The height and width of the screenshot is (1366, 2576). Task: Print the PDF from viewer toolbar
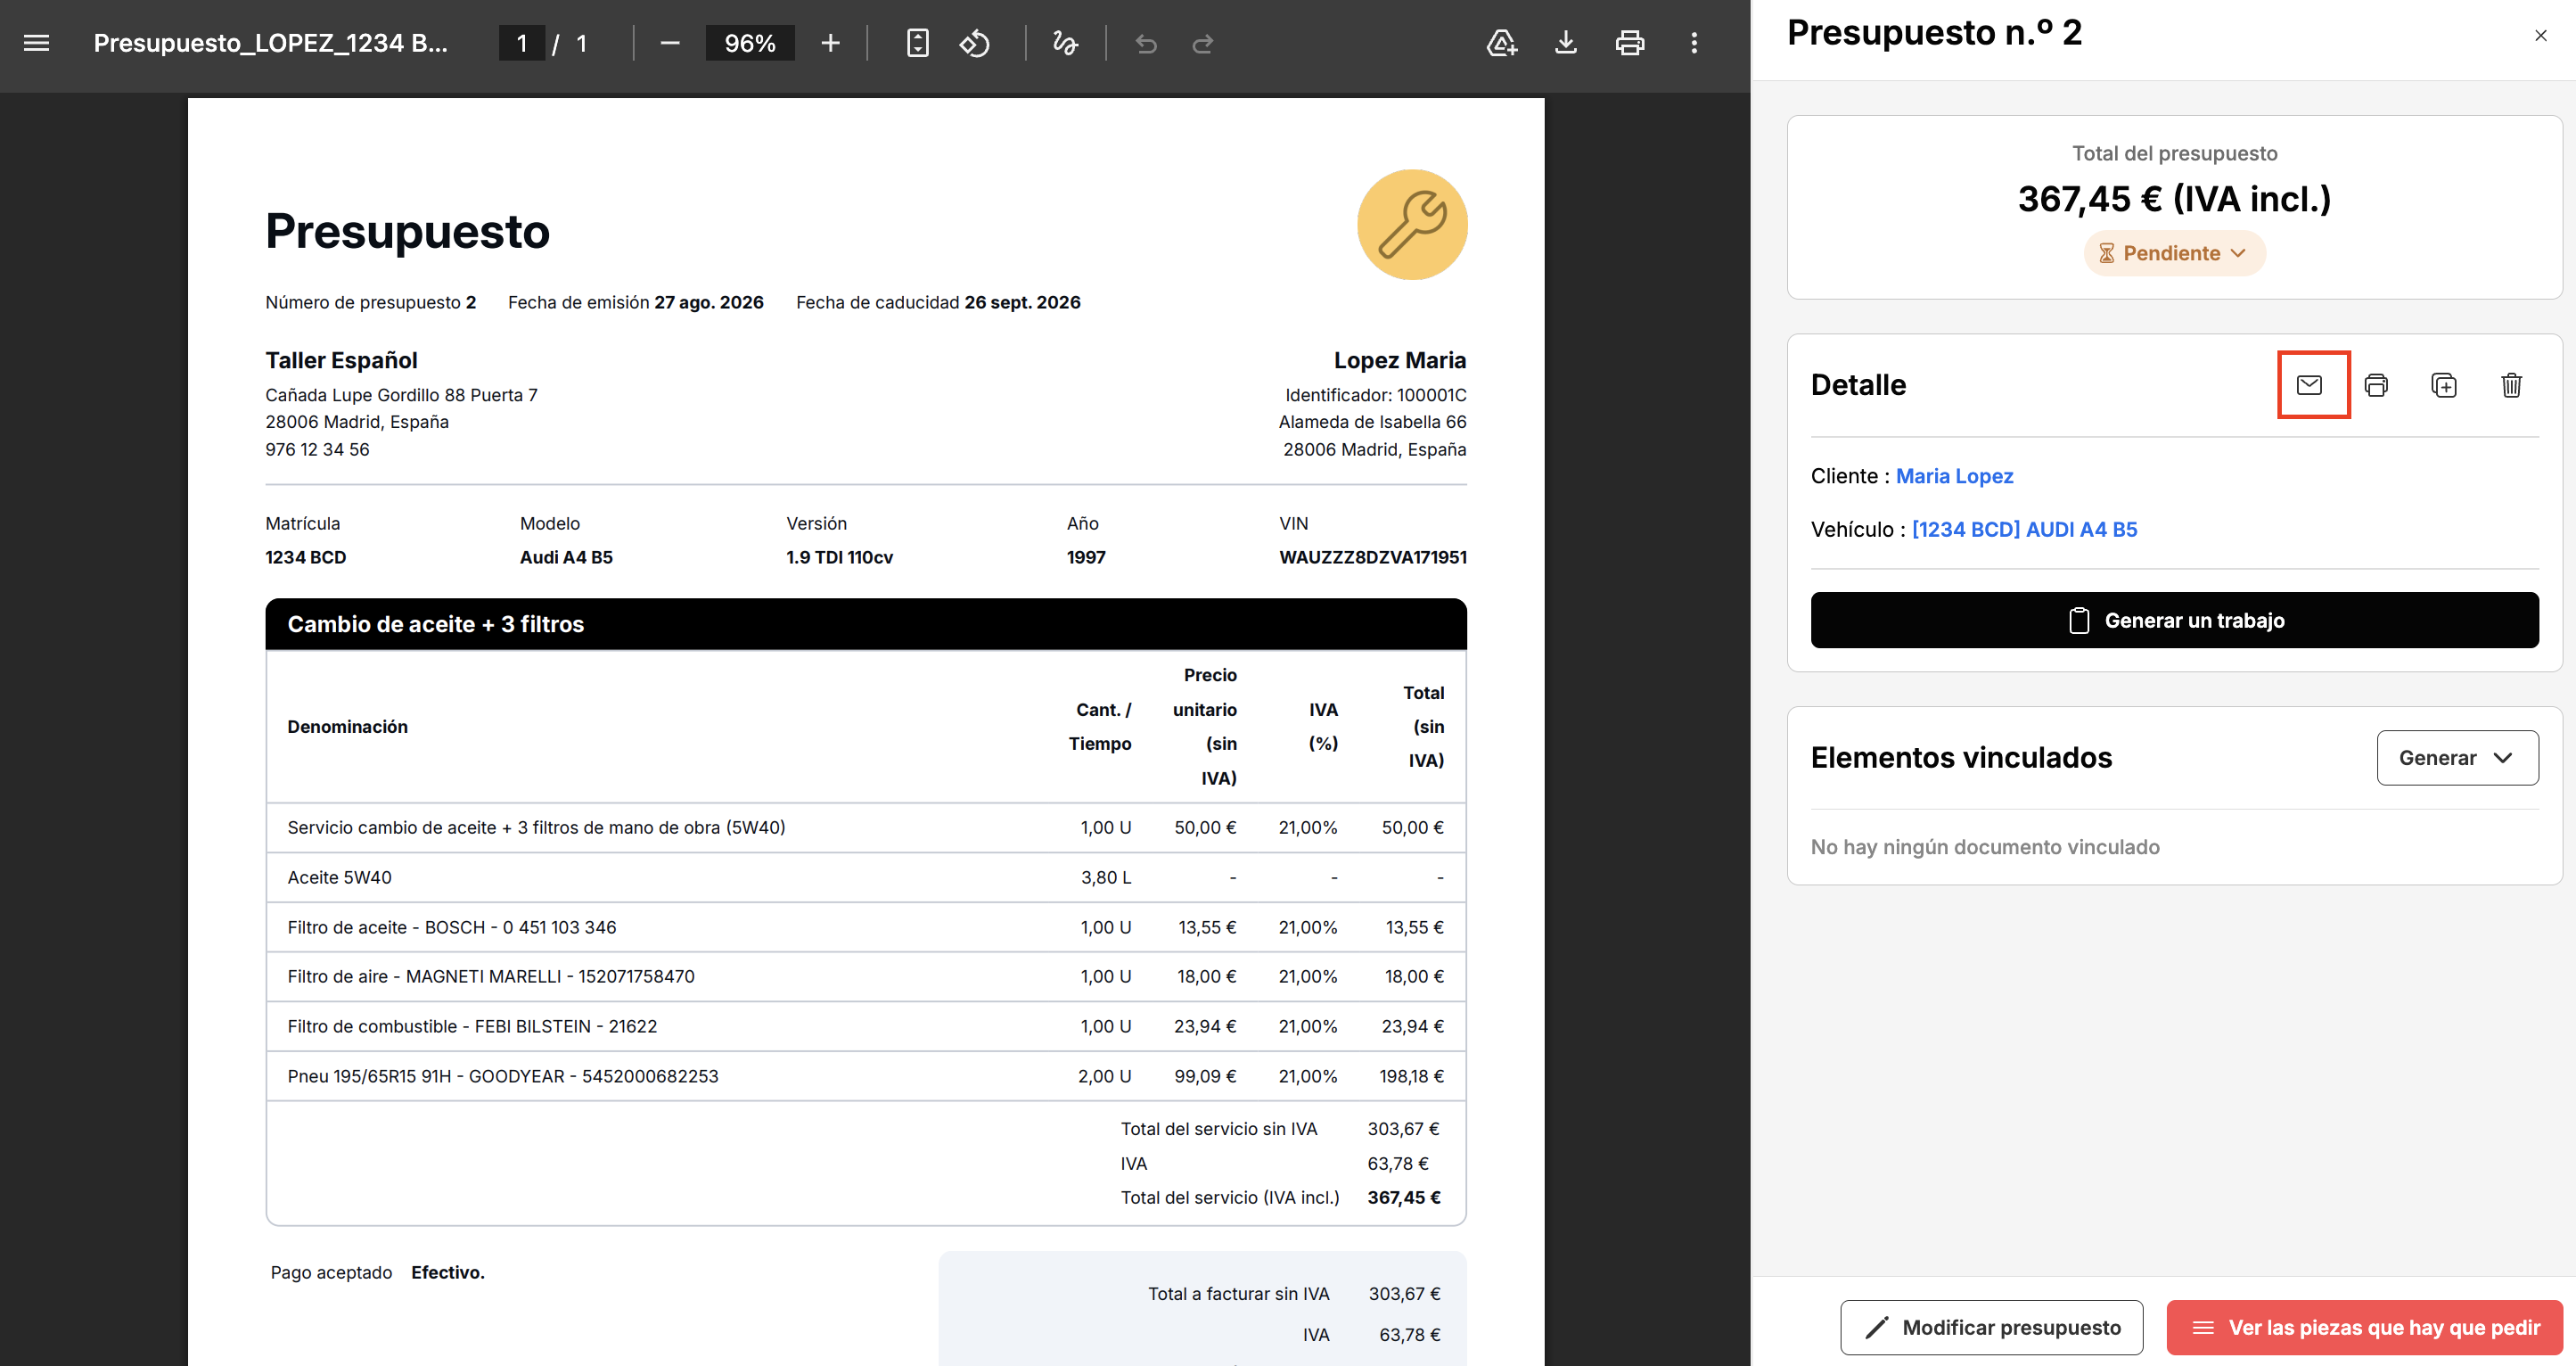pyautogui.click(x=1630, y=43)
